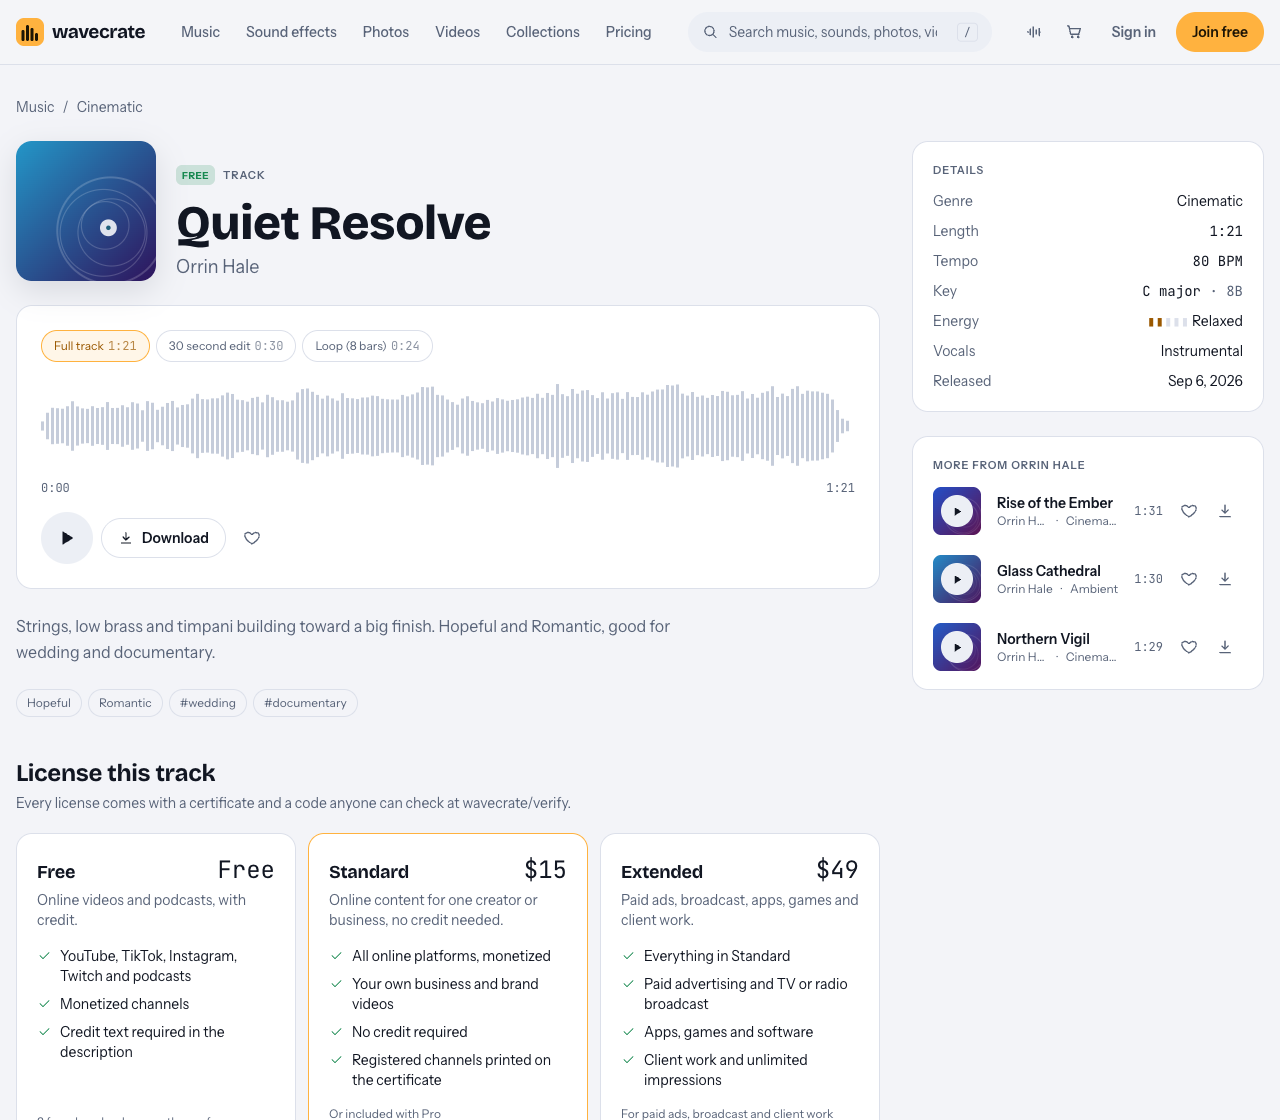Open the Videos section
The height and width of the screenshot is (1120, 1280).
(x=457, y=32)
